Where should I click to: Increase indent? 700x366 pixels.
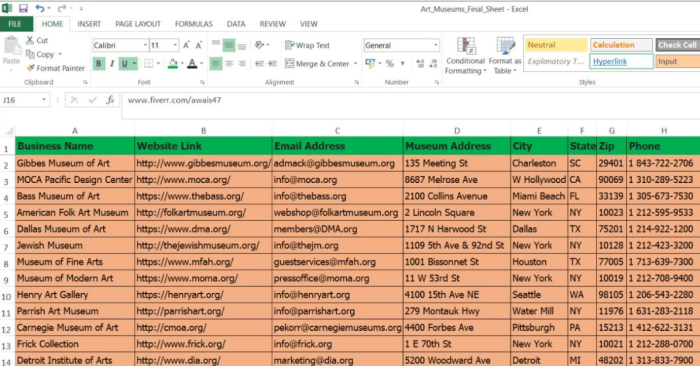pos(272,64)
